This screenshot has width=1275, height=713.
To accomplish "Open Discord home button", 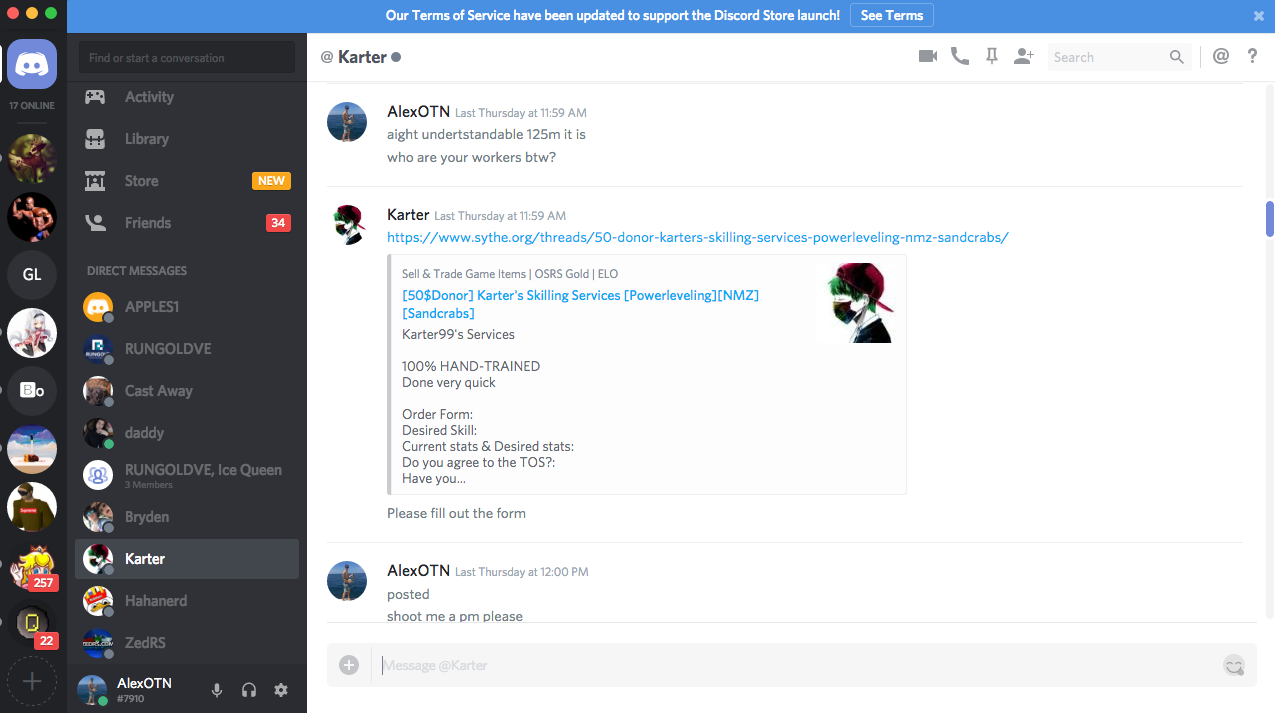I will click(x=32, y=65).
